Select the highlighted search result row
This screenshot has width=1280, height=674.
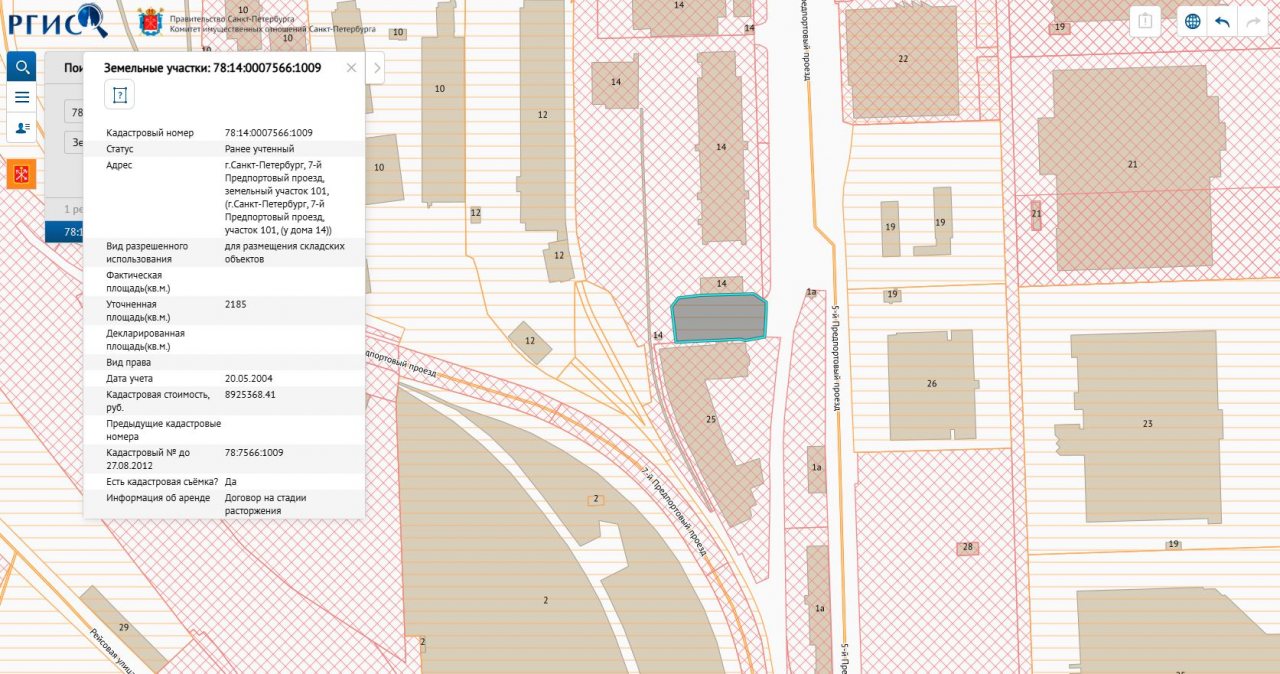pyautogui.click(x=63, y=231)
